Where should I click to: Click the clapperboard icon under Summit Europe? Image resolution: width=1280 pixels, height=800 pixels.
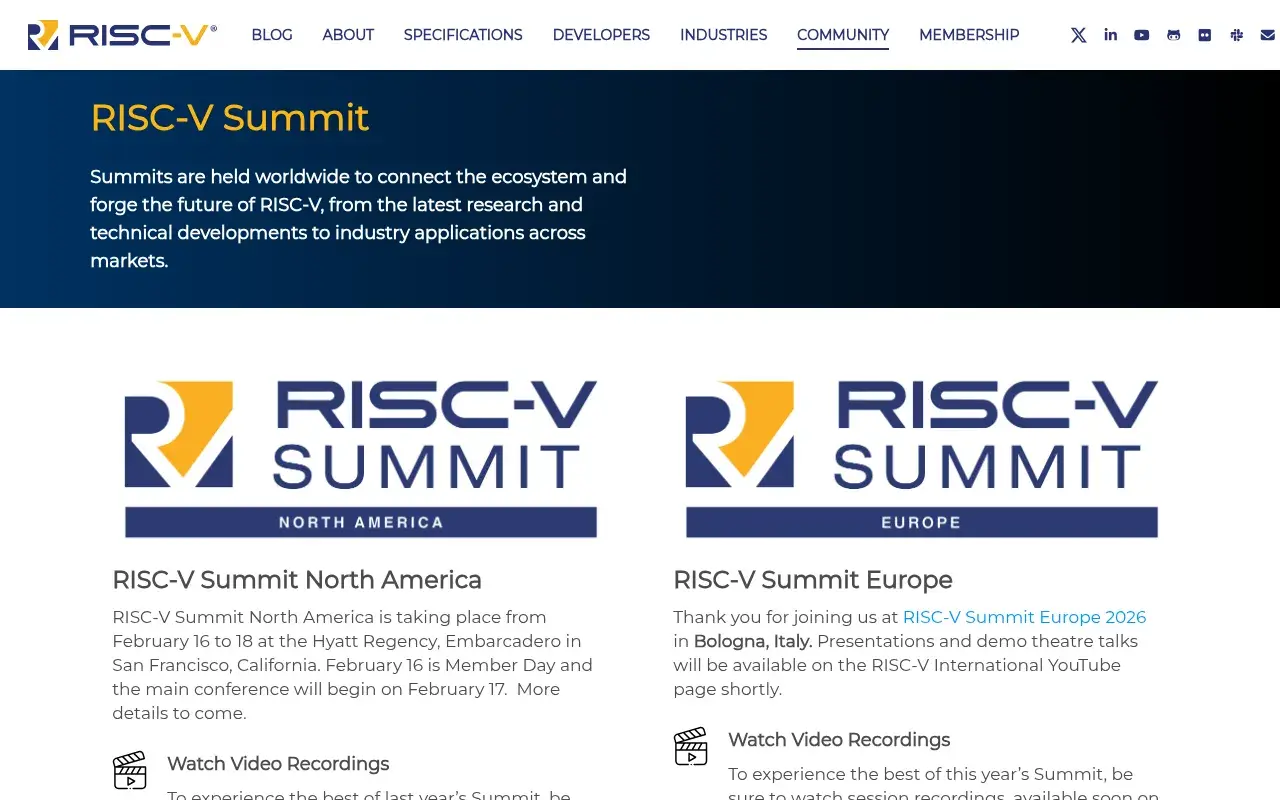pos(691,746)
